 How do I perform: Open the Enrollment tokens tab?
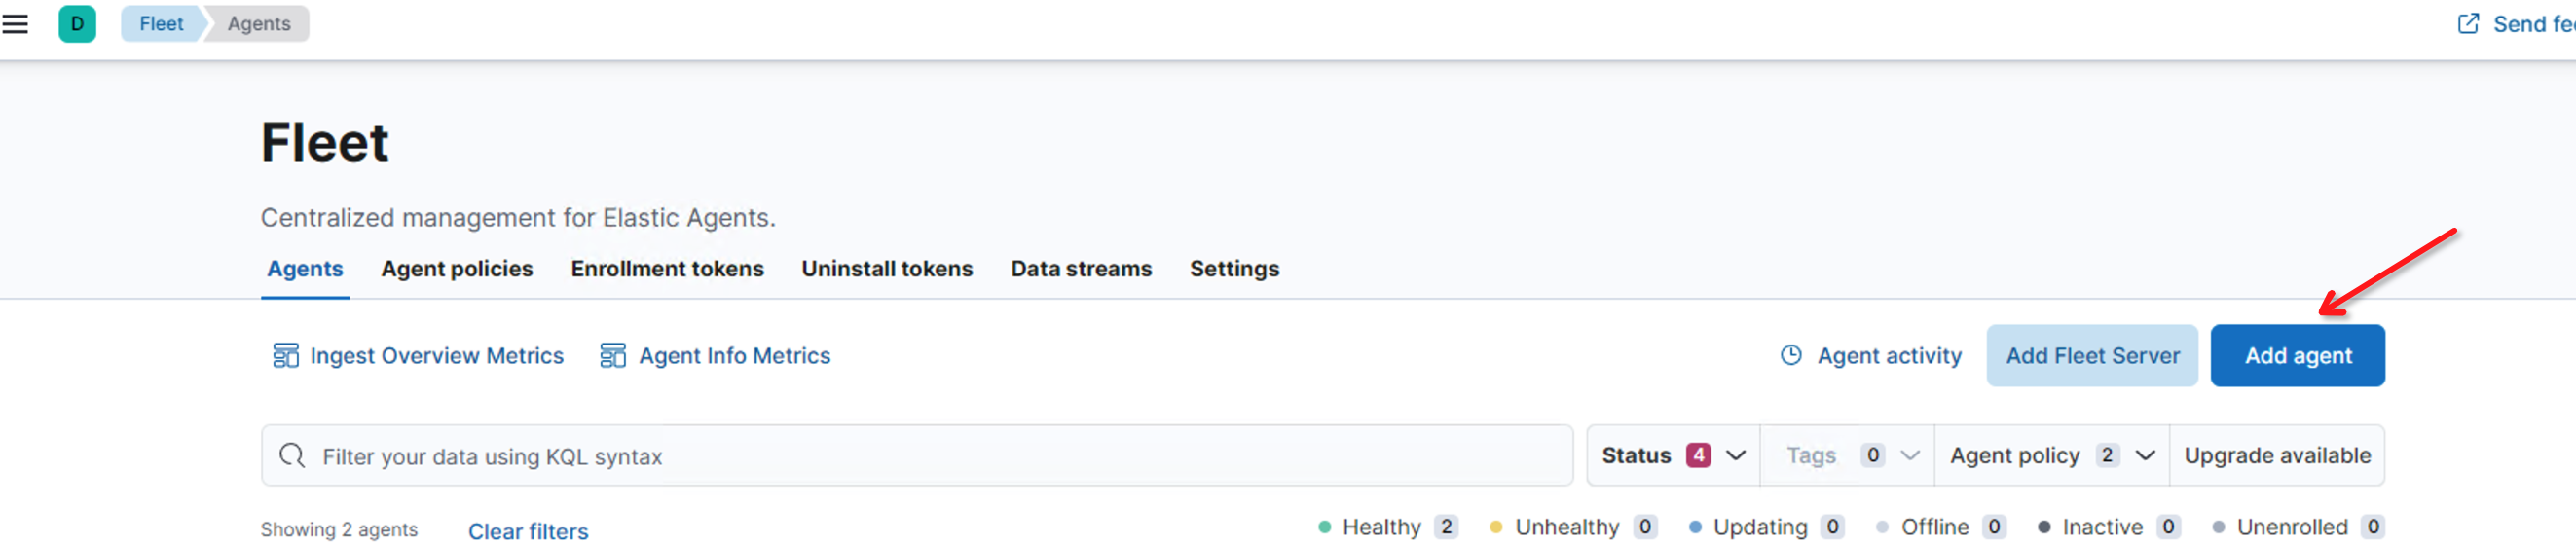coord(667,269)
